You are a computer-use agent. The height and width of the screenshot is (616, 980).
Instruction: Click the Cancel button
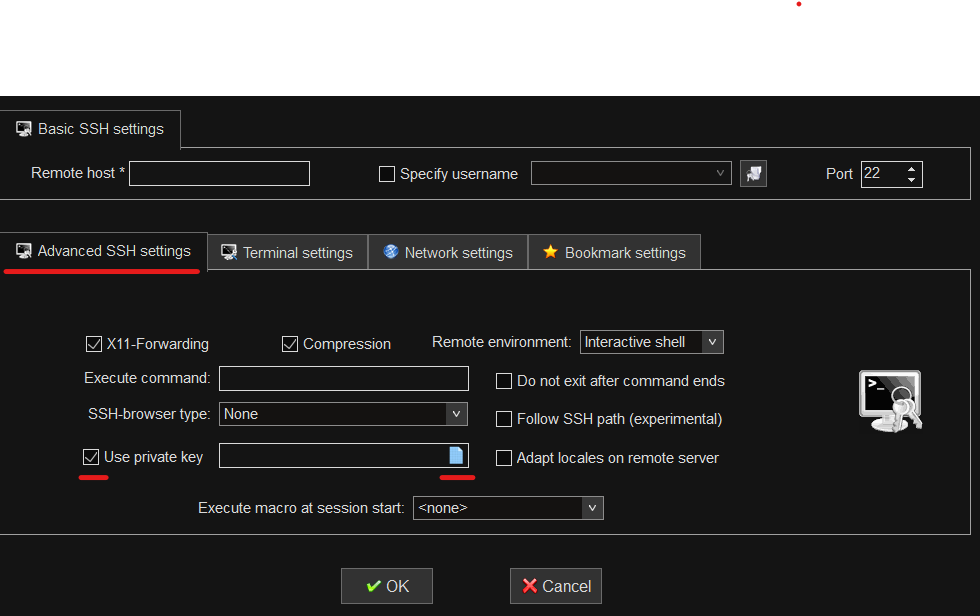[556, 586]
